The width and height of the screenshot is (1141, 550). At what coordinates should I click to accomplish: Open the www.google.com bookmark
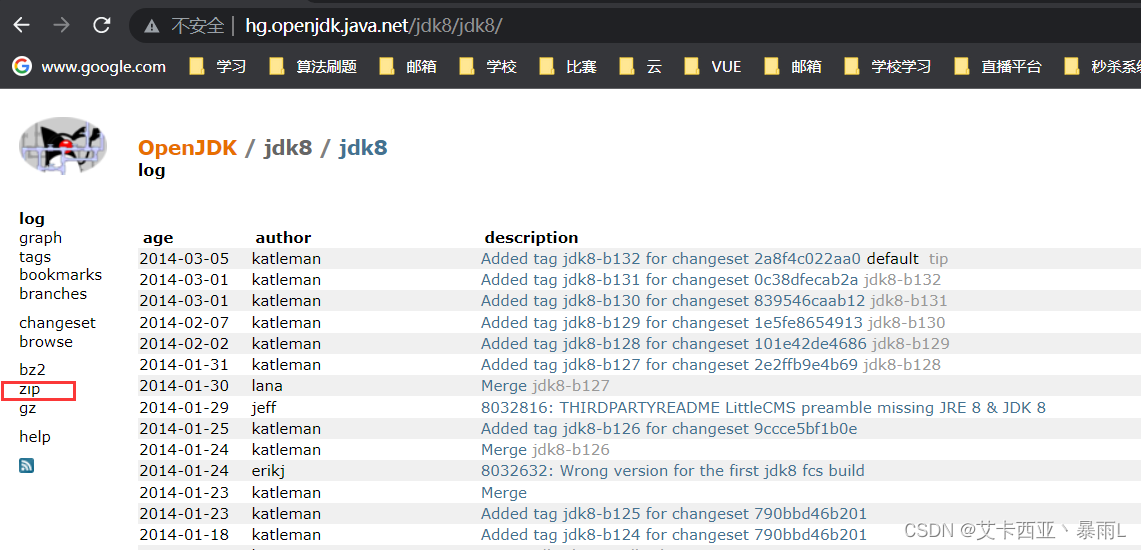tap(90, 67)
